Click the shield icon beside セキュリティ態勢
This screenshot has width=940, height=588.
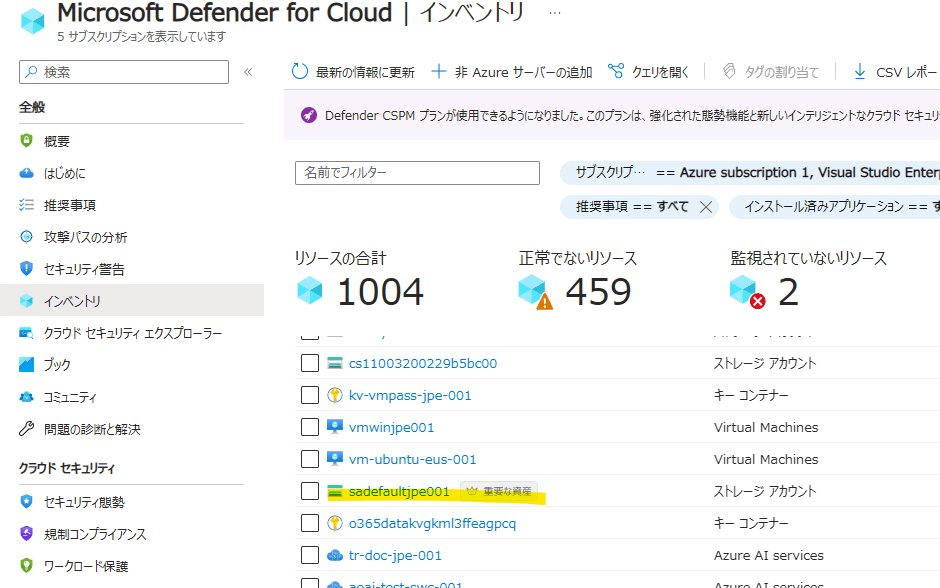pyautogui.click(x=26, y=502)
